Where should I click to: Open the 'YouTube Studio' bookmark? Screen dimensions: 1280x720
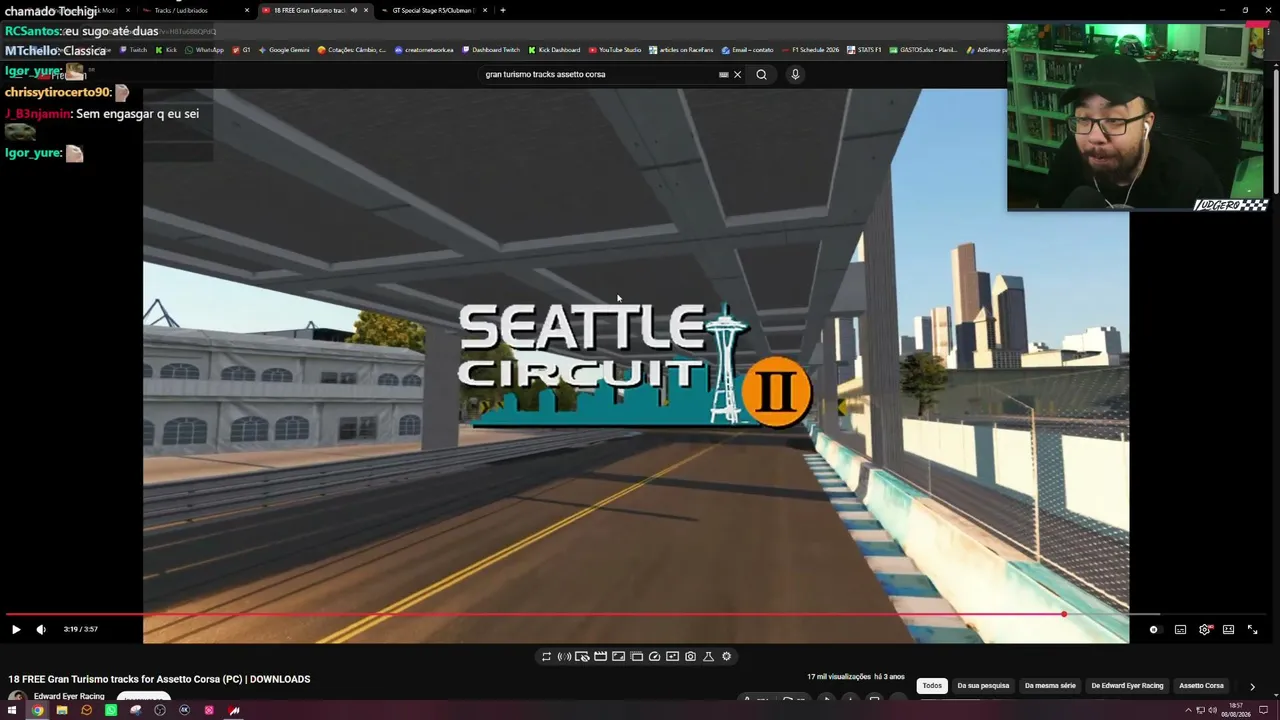615,50
